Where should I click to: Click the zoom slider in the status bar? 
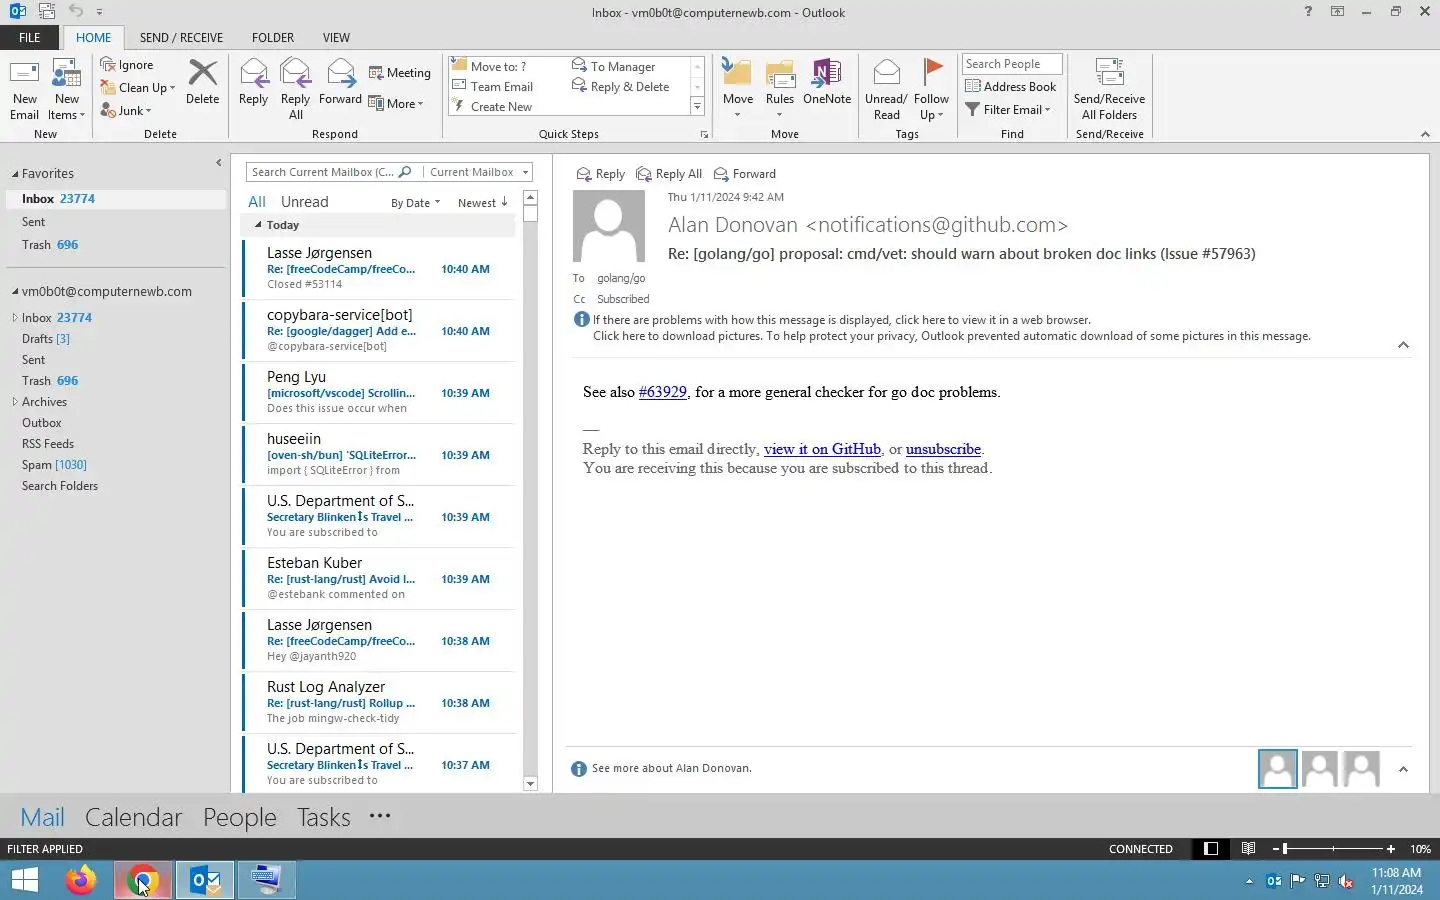click(x=1333, y=848)
